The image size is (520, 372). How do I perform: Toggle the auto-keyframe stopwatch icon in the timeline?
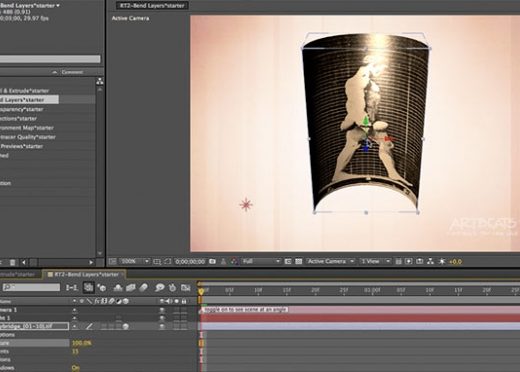[x=172, y=287]
